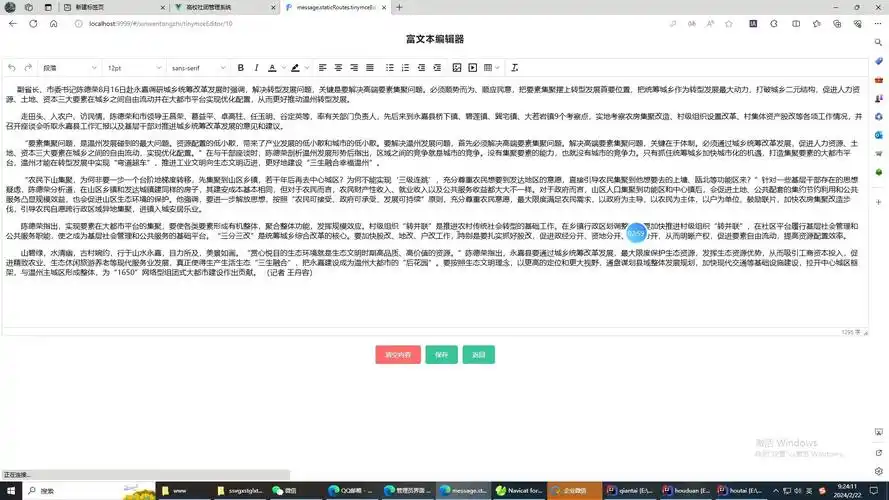The height and width of the screenshot is (500, 889).
Task: Open the 12pt font size dropdown
Action: click(134, 67)
